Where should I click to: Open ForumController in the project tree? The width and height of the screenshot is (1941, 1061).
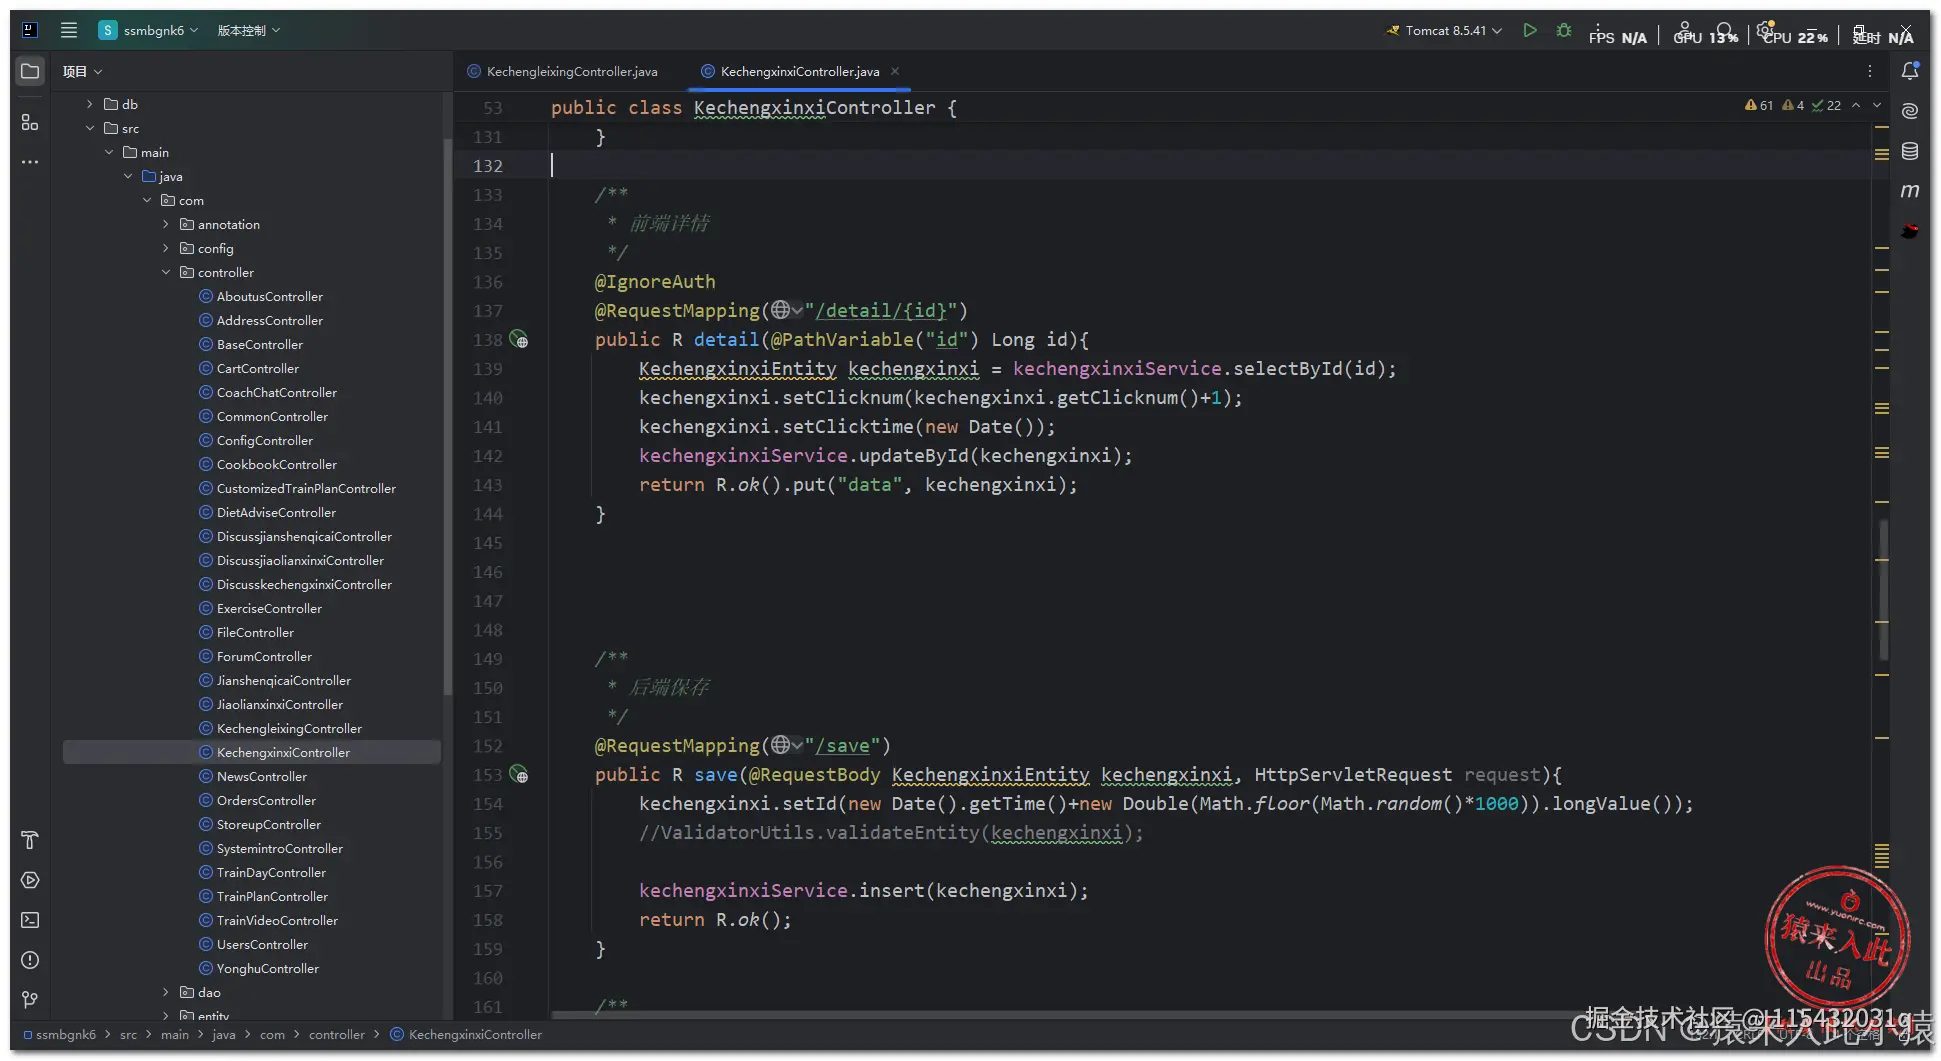pos(256,656)
